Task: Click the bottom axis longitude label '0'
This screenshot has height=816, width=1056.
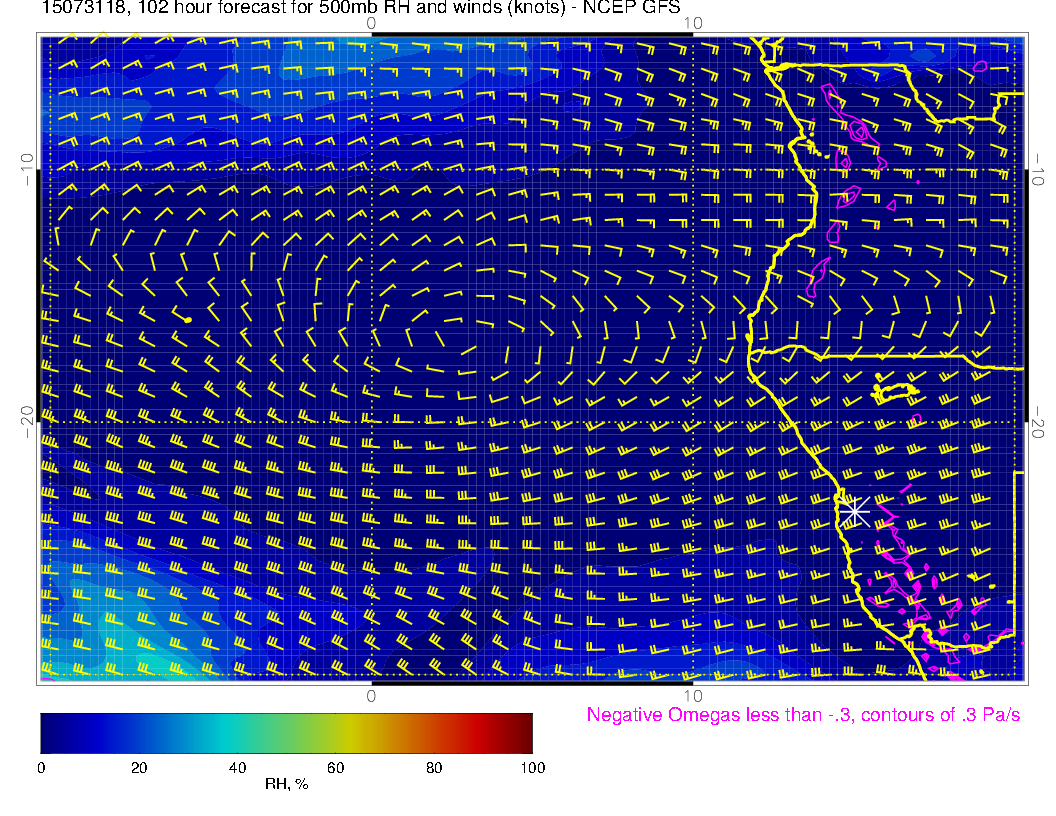Action: (x=371, y=693)
